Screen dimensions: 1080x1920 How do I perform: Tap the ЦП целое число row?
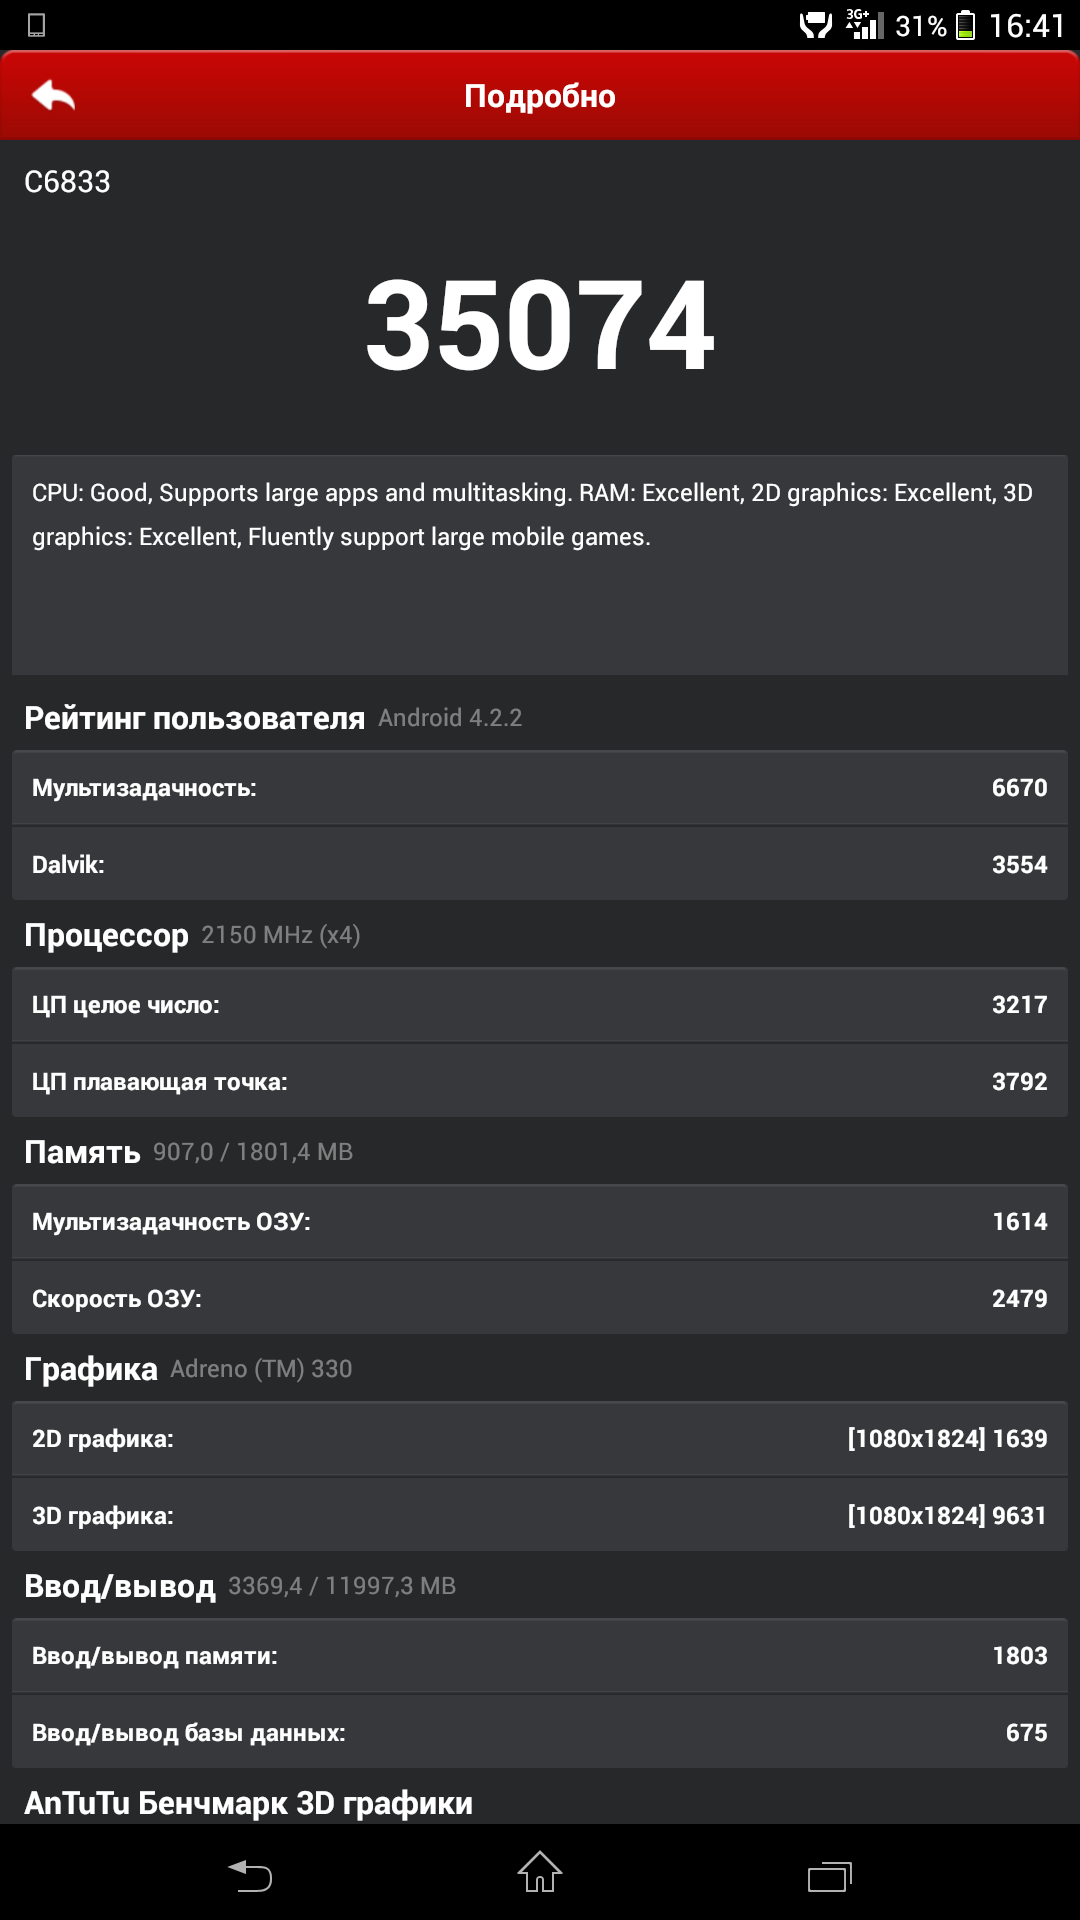[540, 1005]
